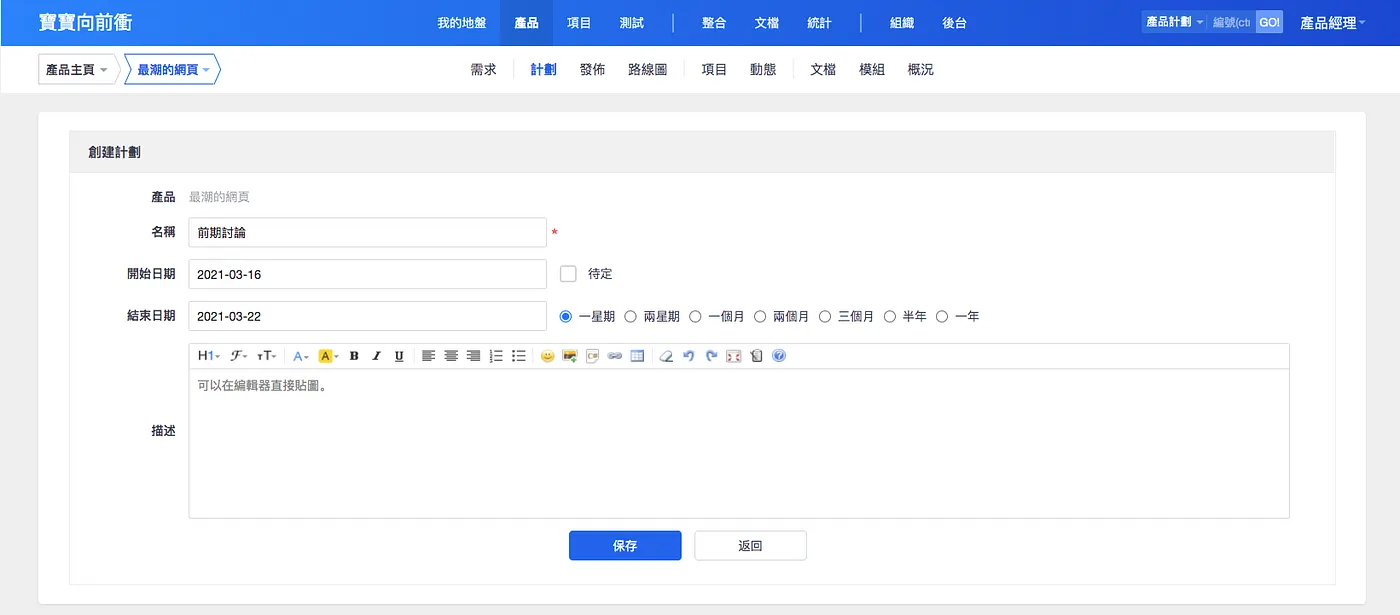Image resolution: width=1400 pixels, height=615 pixels.
Task: Center-align the description text
Action: click(x=451, y=356)
